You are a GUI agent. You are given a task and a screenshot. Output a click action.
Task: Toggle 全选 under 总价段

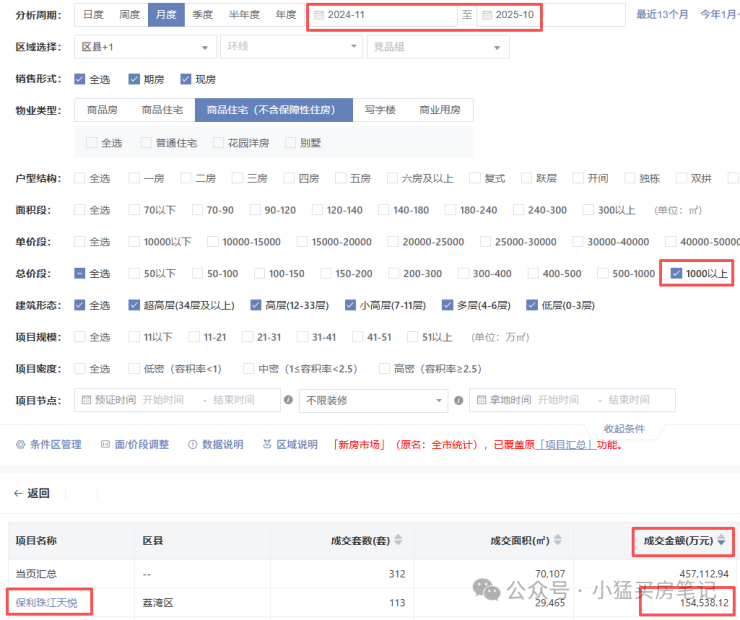(x=79, y=274)
